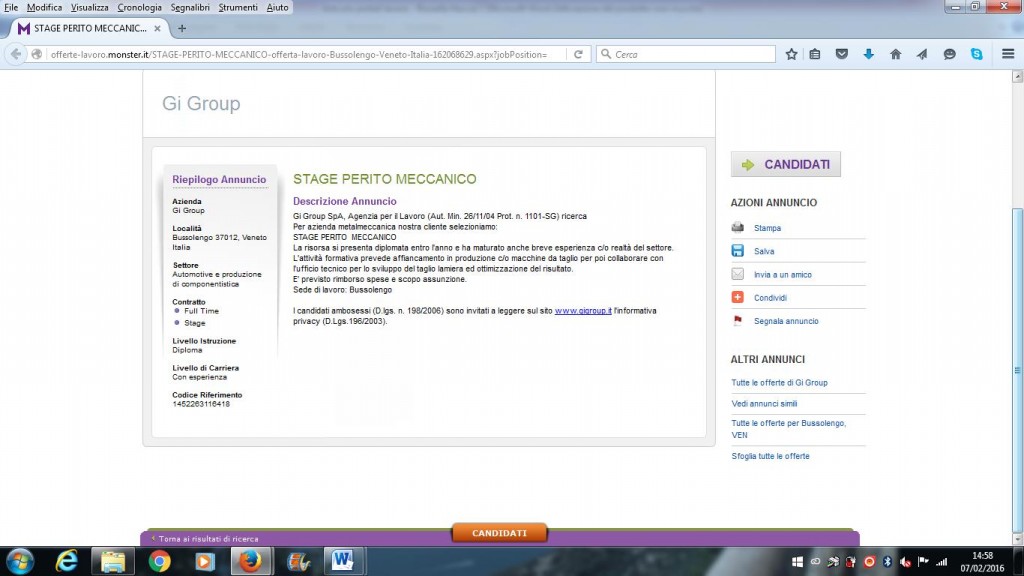Click the scrollbar down arrow
The height and width of the screenshot is (576, 1024).
pos(1017,539)
